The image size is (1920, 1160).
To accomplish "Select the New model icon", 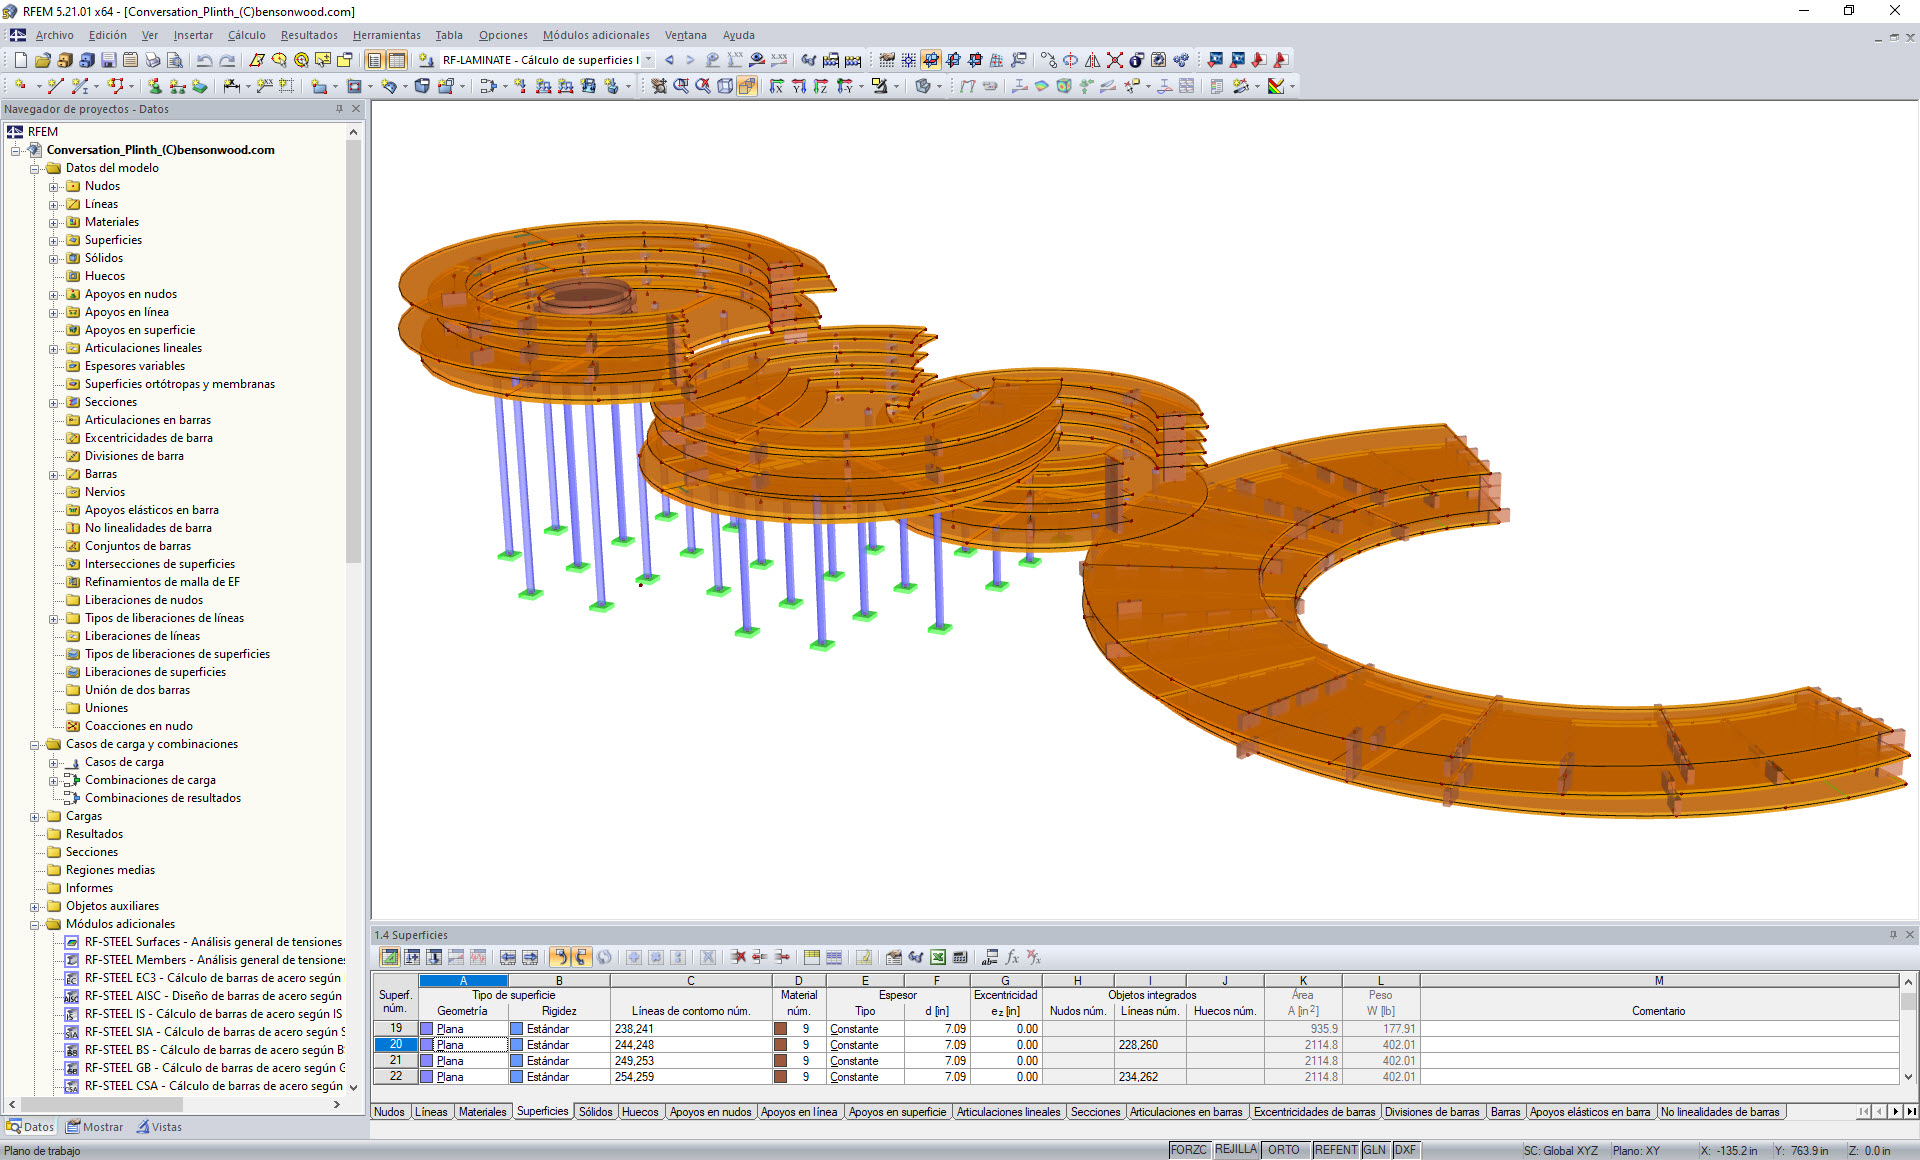I will (21, 60).
